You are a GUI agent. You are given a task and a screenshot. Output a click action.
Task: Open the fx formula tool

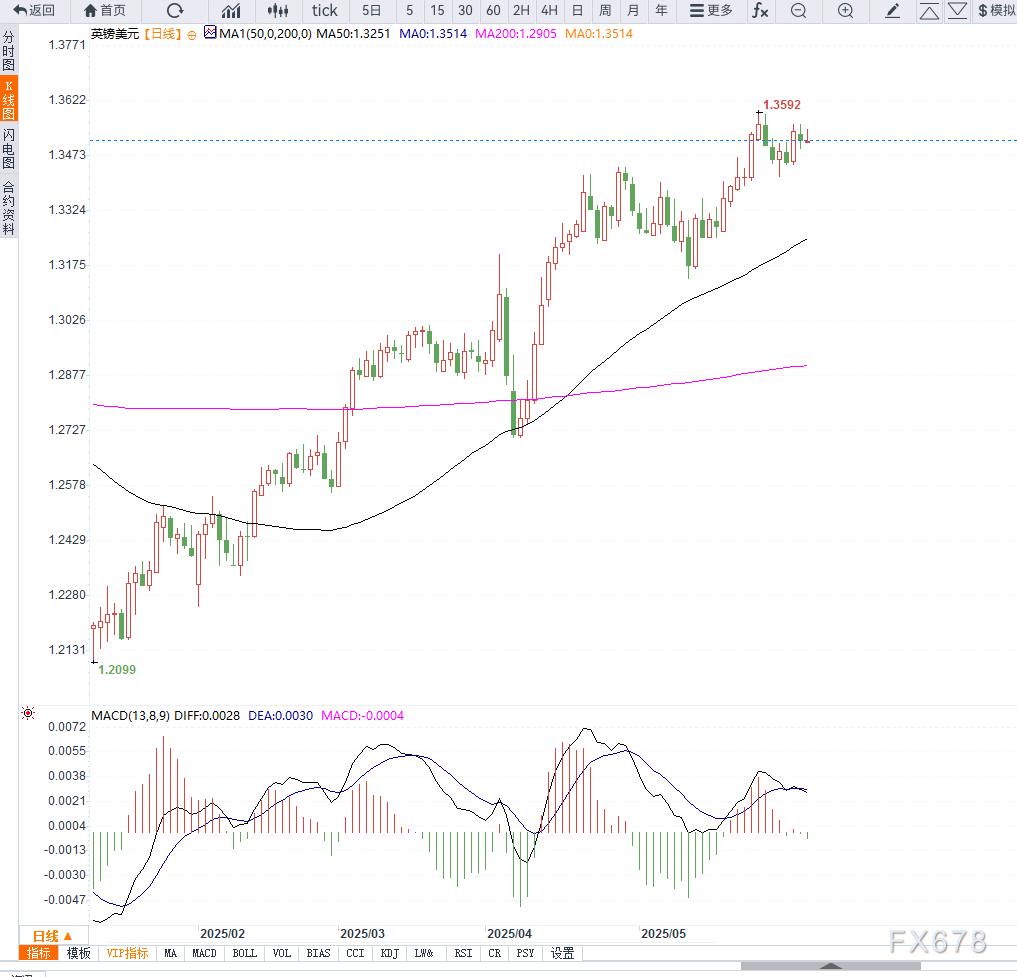pos(760,11)
